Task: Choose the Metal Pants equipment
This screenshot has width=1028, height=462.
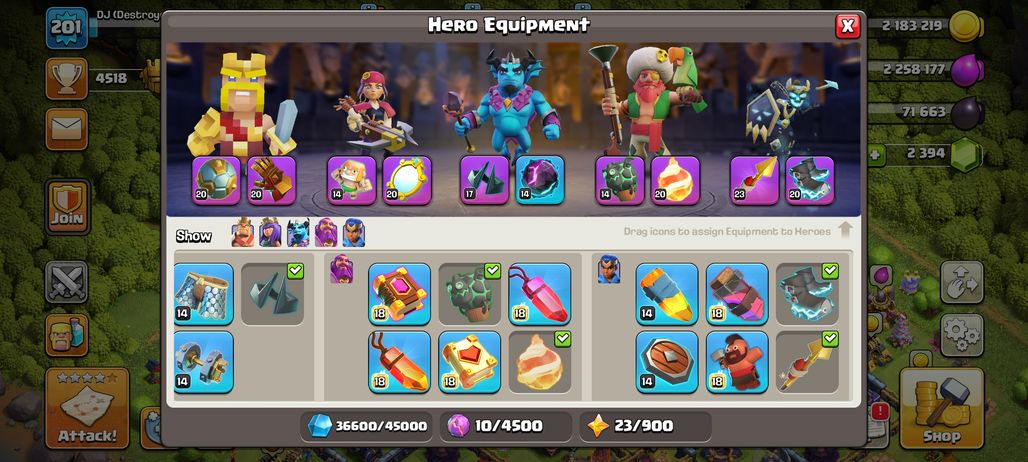Action: 203,294
